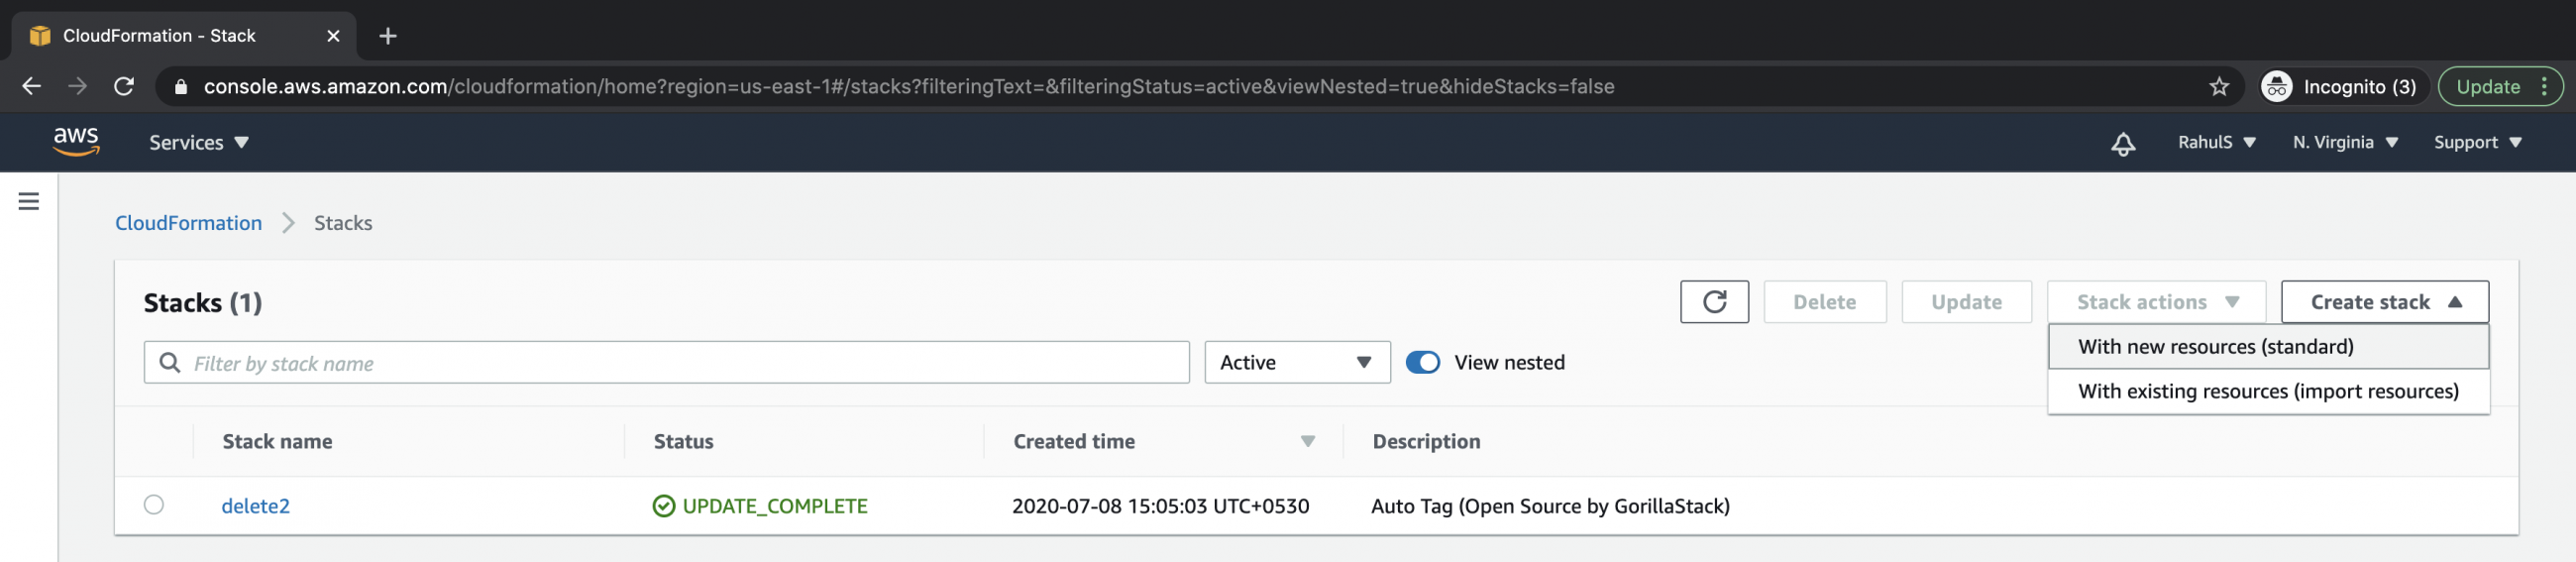
Task: Choose With existing resources (import resources)
Action: click(x=2268, y=391)
